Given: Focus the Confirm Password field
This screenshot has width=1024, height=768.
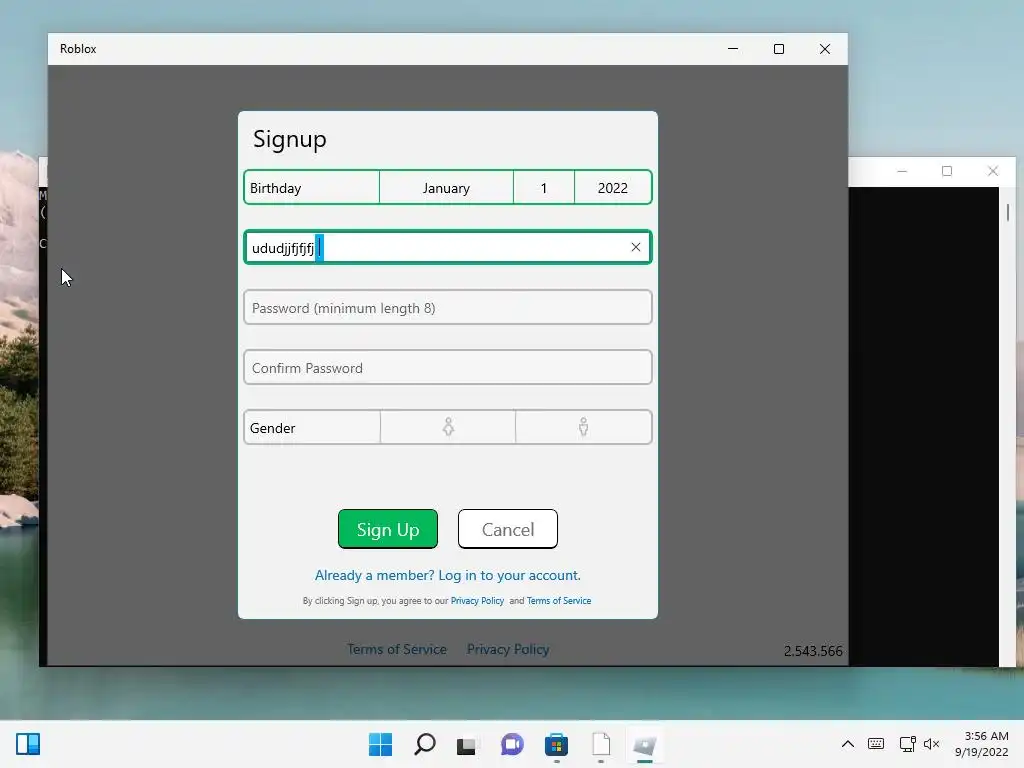Looking at the screenshot, I should pyautogui.click(x=447, y=368).
